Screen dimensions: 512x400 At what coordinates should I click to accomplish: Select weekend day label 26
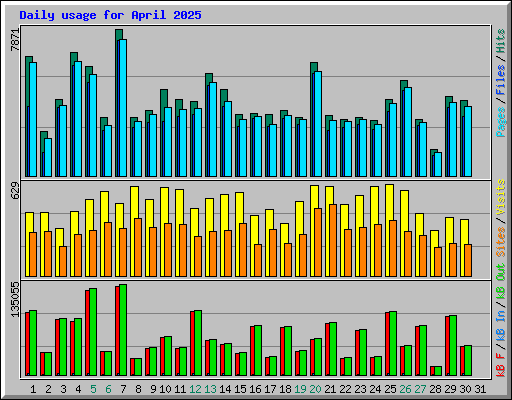pyautogui.click(x=405, y=389)
